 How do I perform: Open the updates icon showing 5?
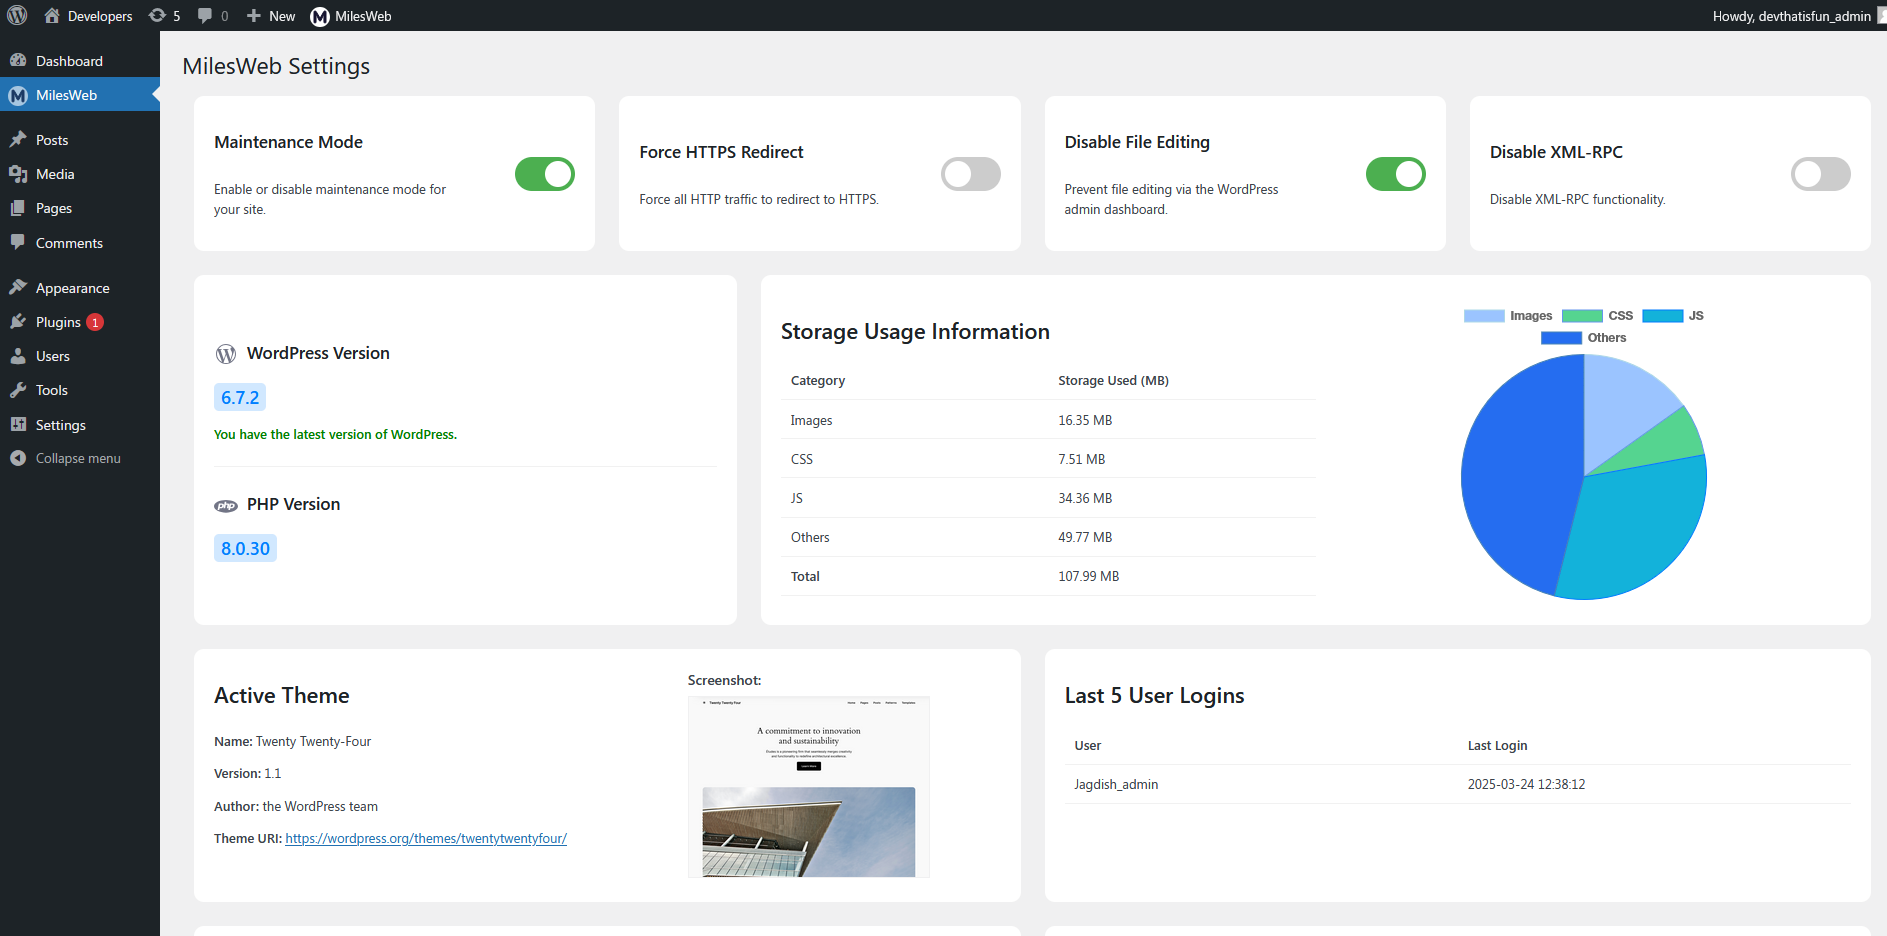tap(157, 16)
